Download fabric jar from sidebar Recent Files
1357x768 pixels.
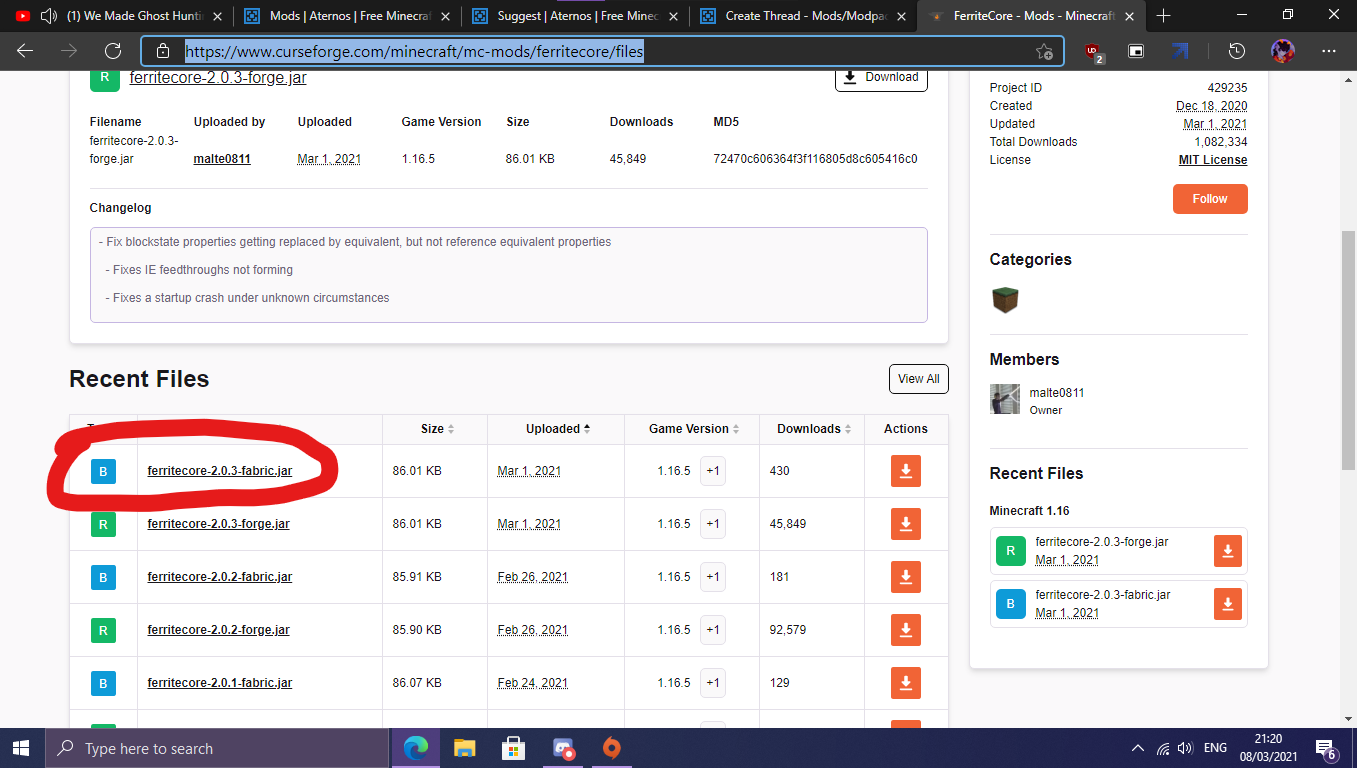(x=1227, y=604)
